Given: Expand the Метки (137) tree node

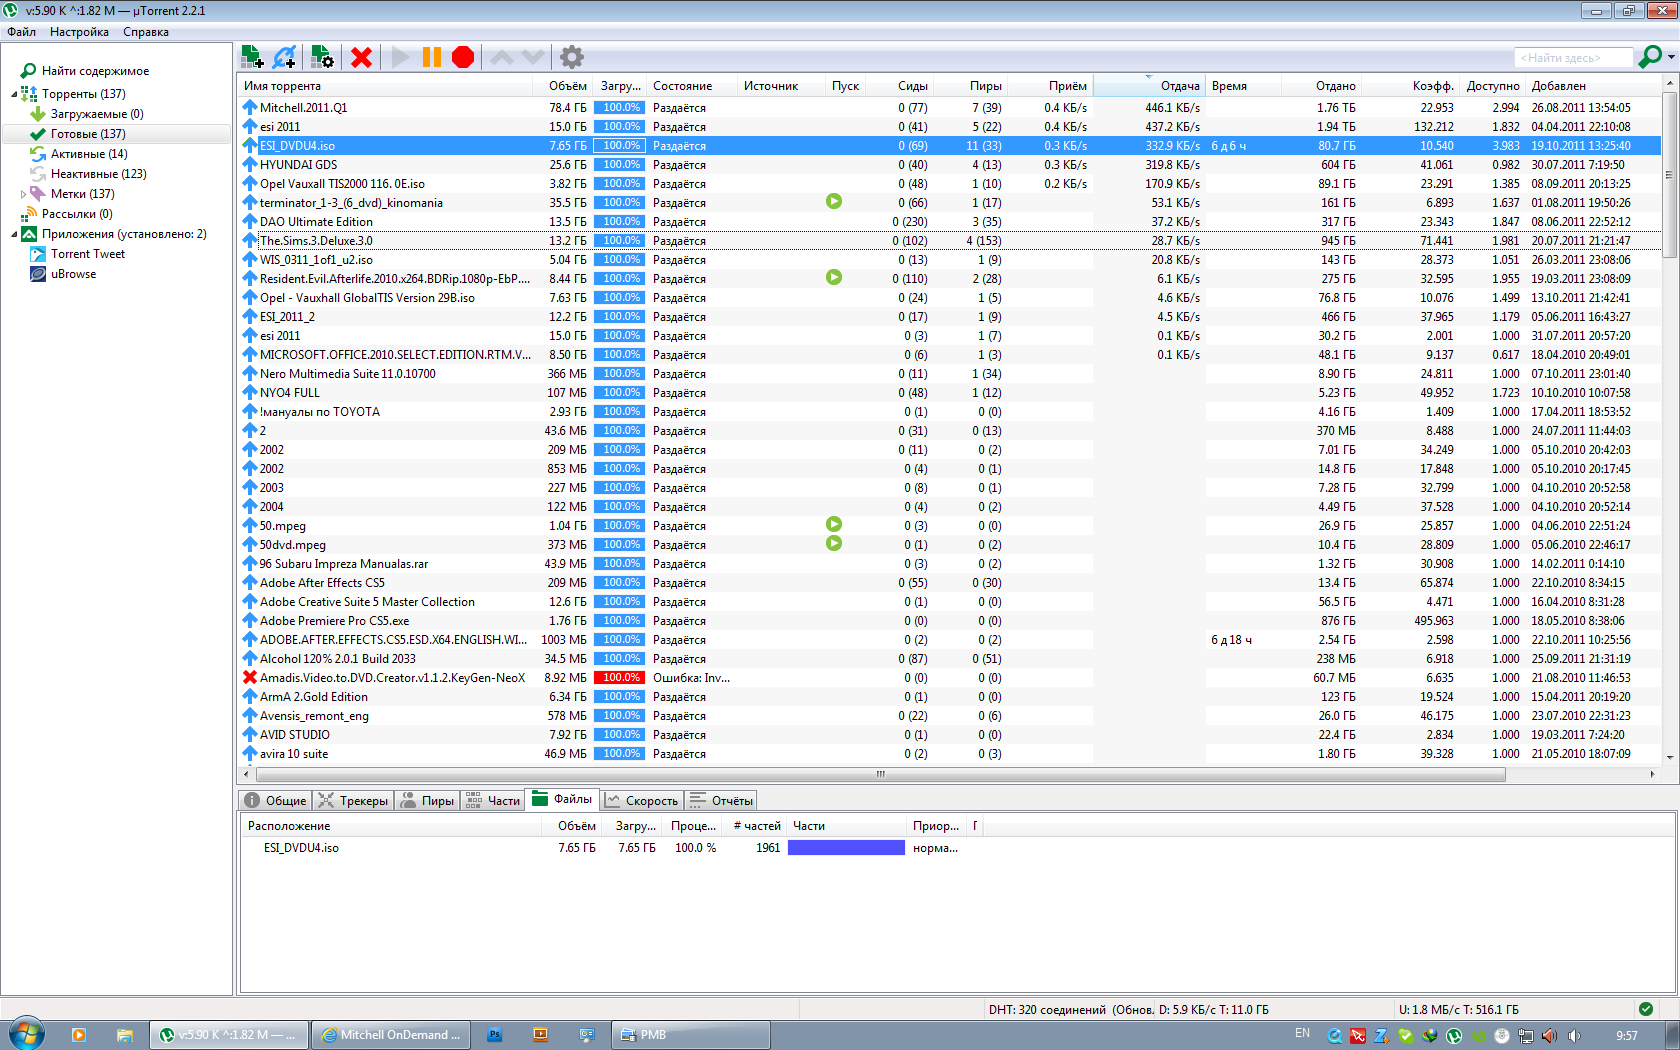Looking at the screenshot, I should (23, 194).
